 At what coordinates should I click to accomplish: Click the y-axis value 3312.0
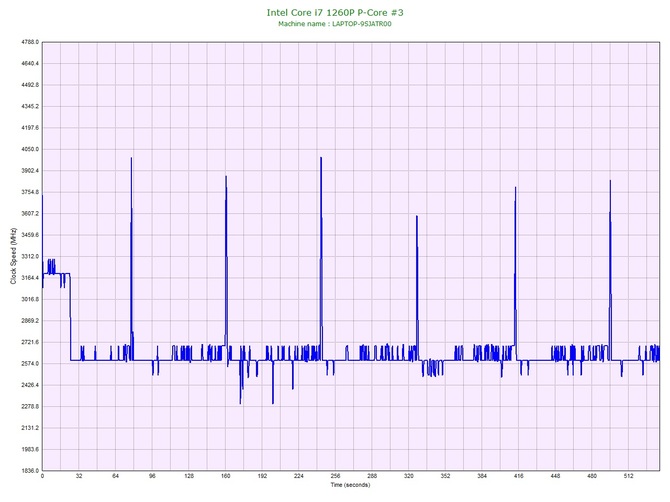pyautogui.click(x=30, y=256)
